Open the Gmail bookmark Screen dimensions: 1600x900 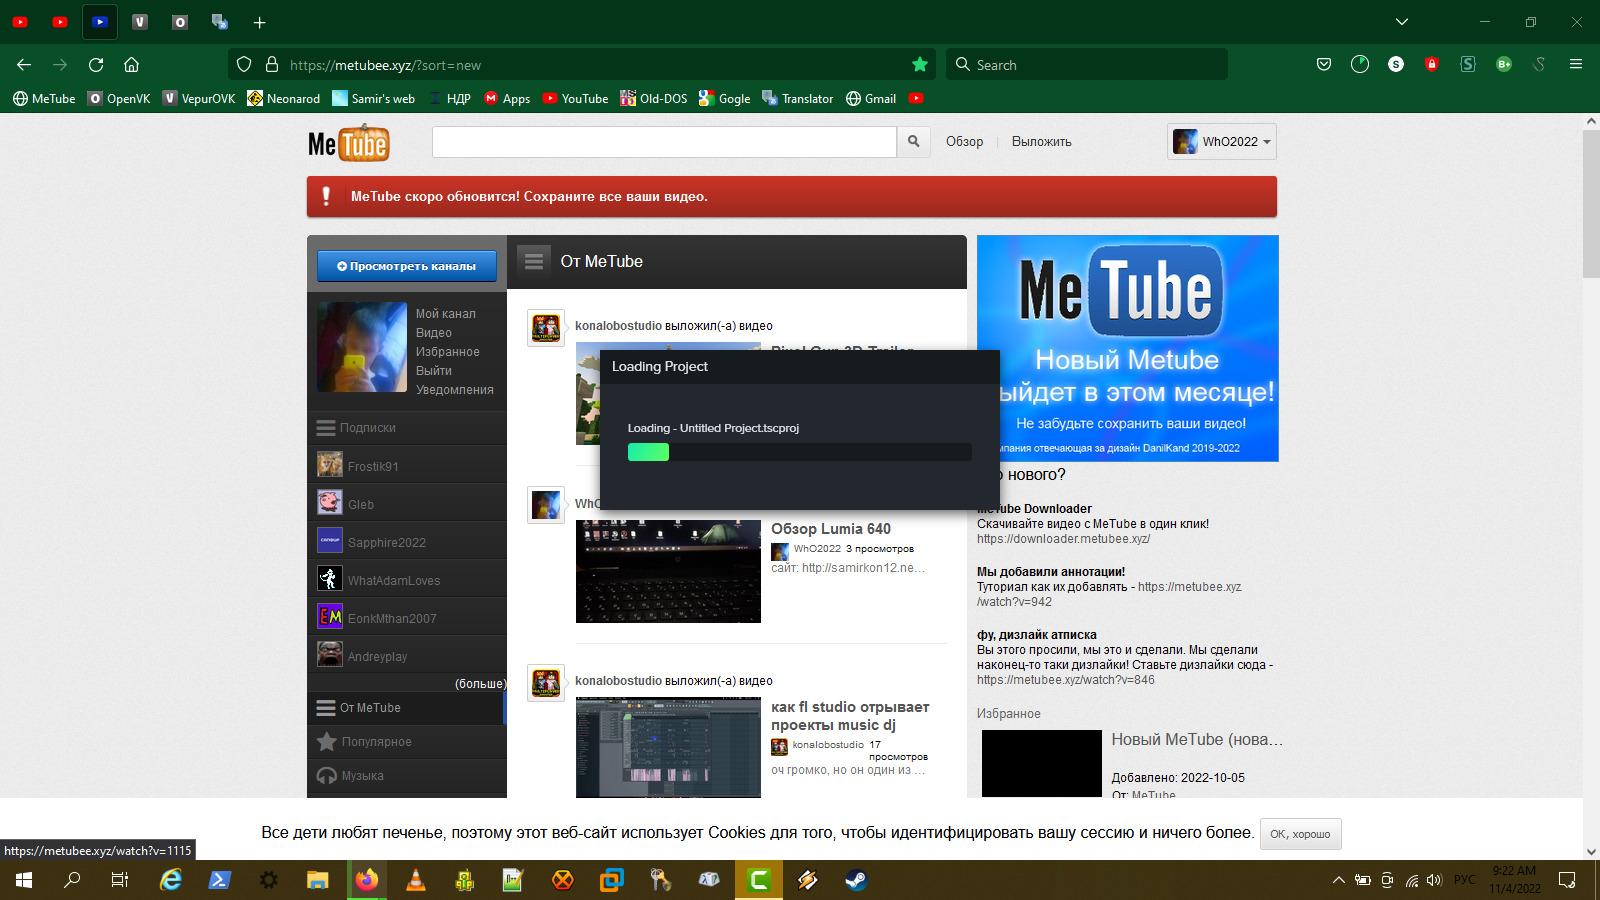tap(871, 99)
